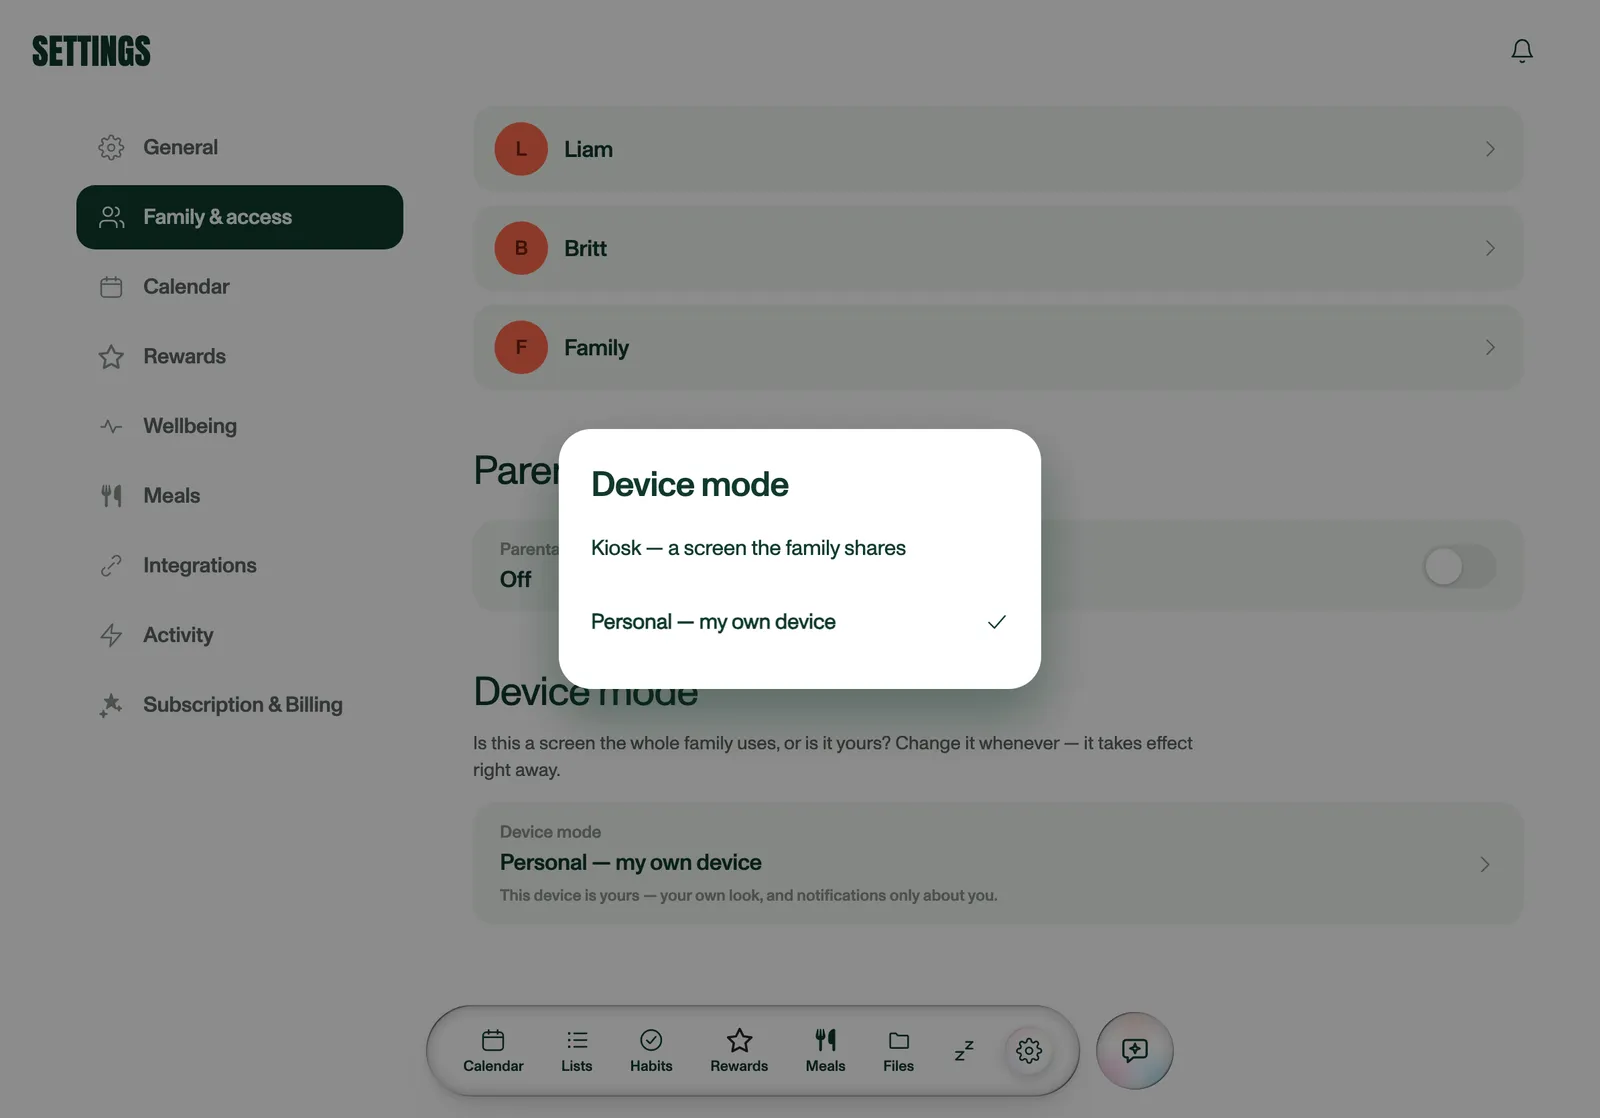Expand the Family profile row chevron

(1490, 347)
